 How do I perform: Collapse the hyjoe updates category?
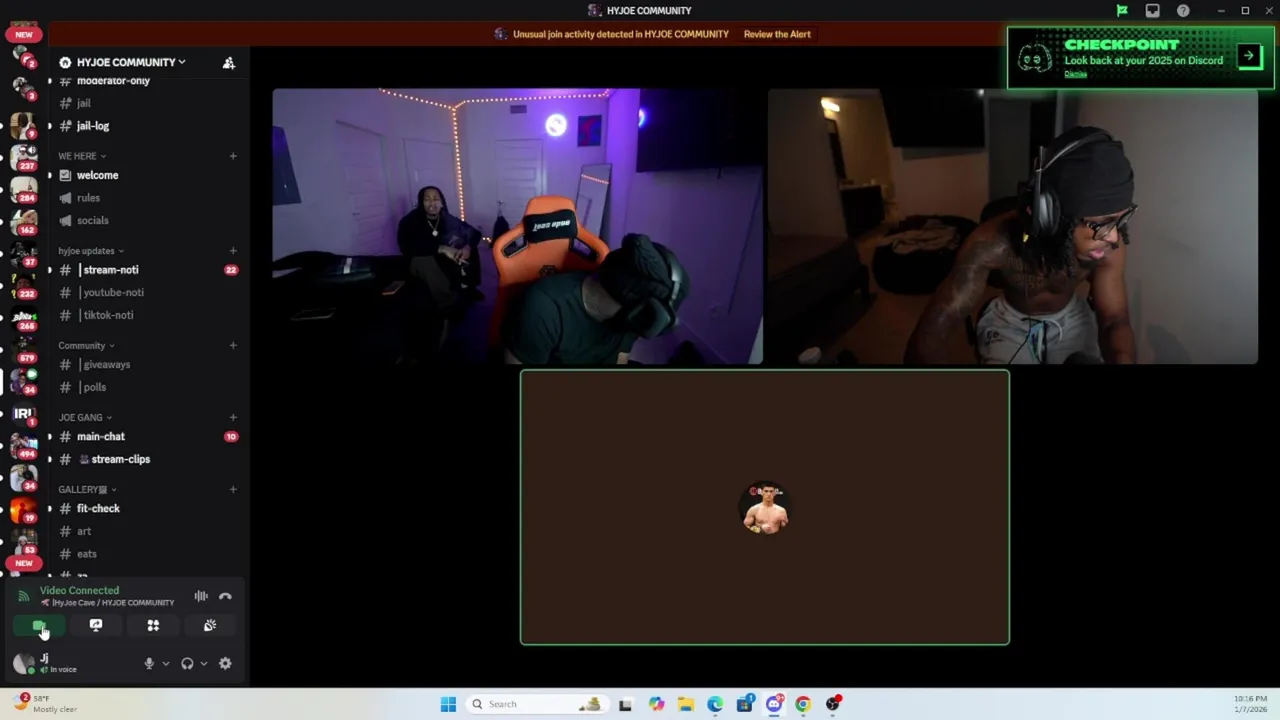pos(91,251)
